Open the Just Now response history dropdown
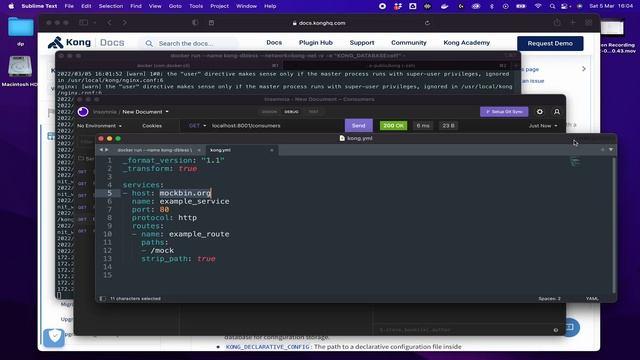The height and width of the screenshot is (360, 640). tap(543, 126)
